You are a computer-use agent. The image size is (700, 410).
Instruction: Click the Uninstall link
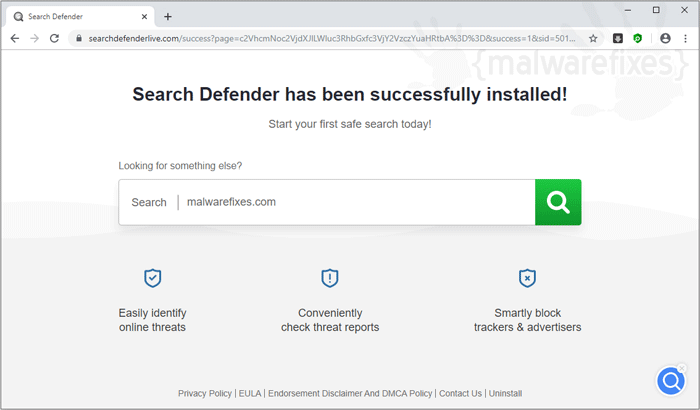(505, 393)
